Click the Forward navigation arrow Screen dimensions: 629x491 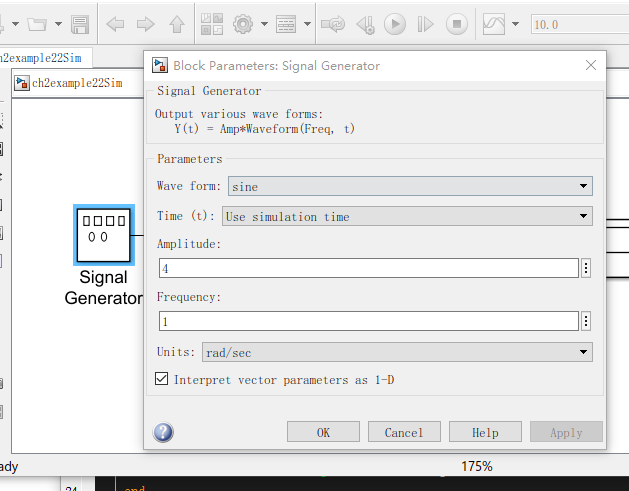(145, 24)
